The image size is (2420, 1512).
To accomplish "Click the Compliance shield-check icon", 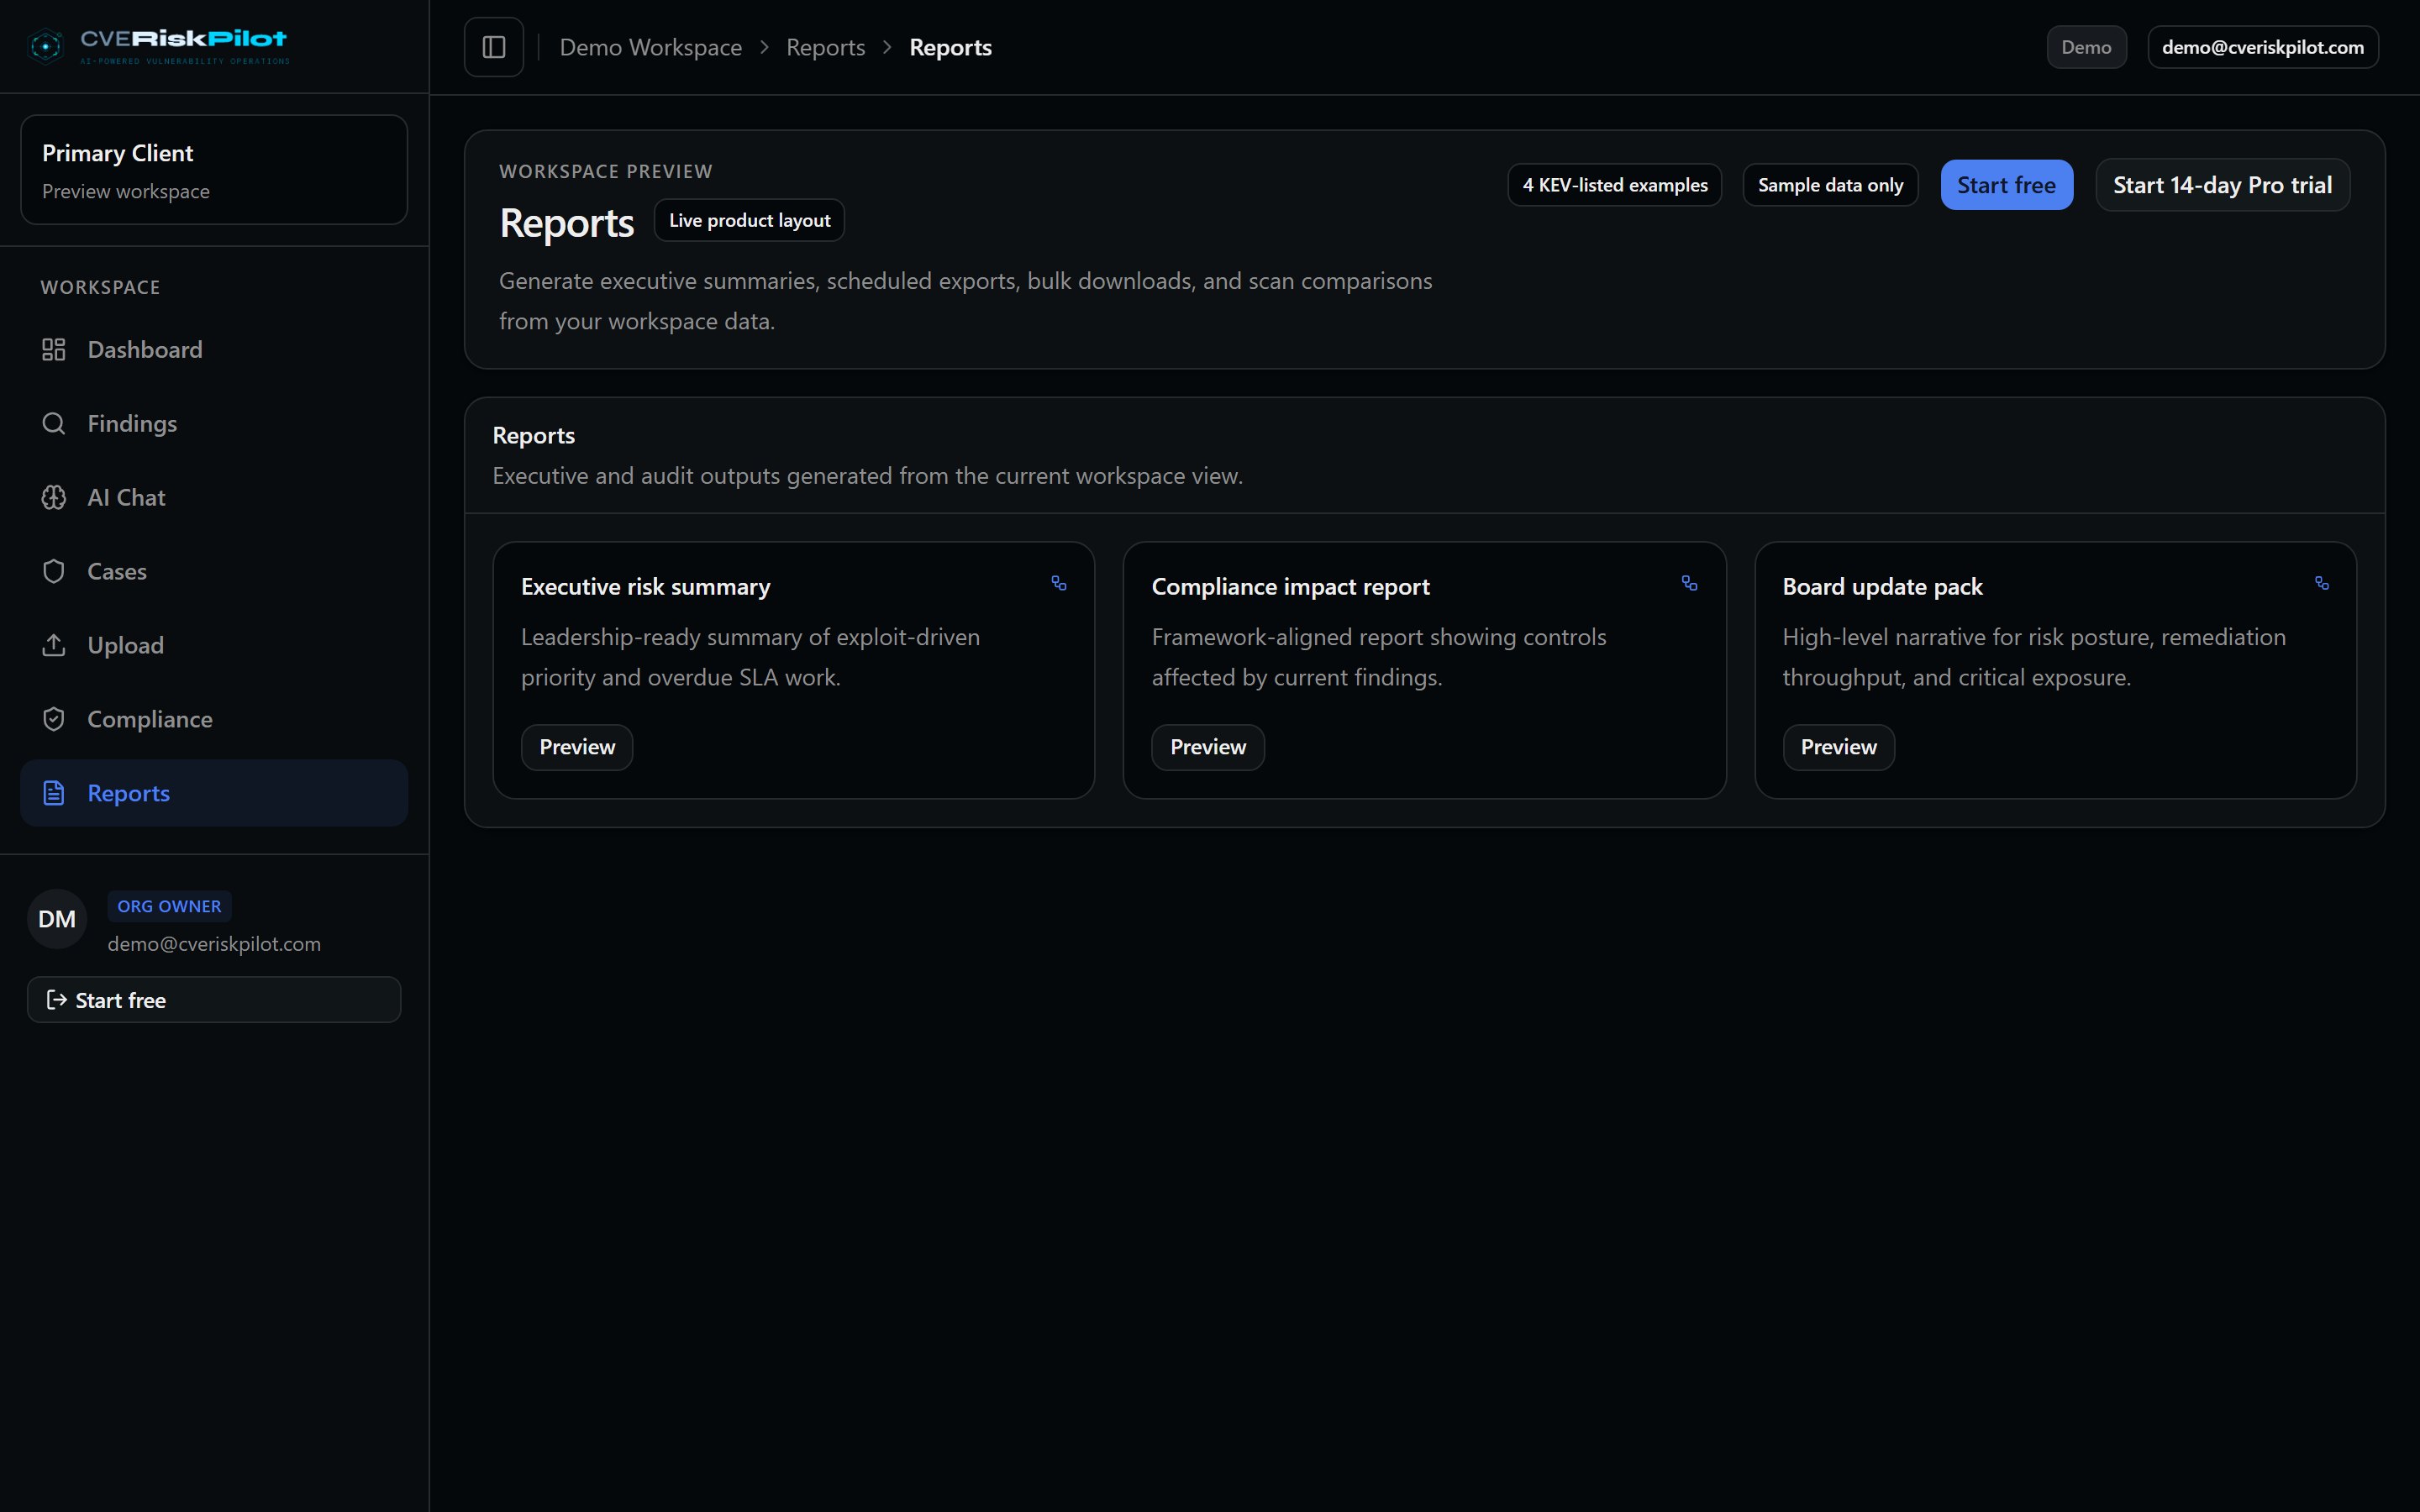I will tap(54, 719).
